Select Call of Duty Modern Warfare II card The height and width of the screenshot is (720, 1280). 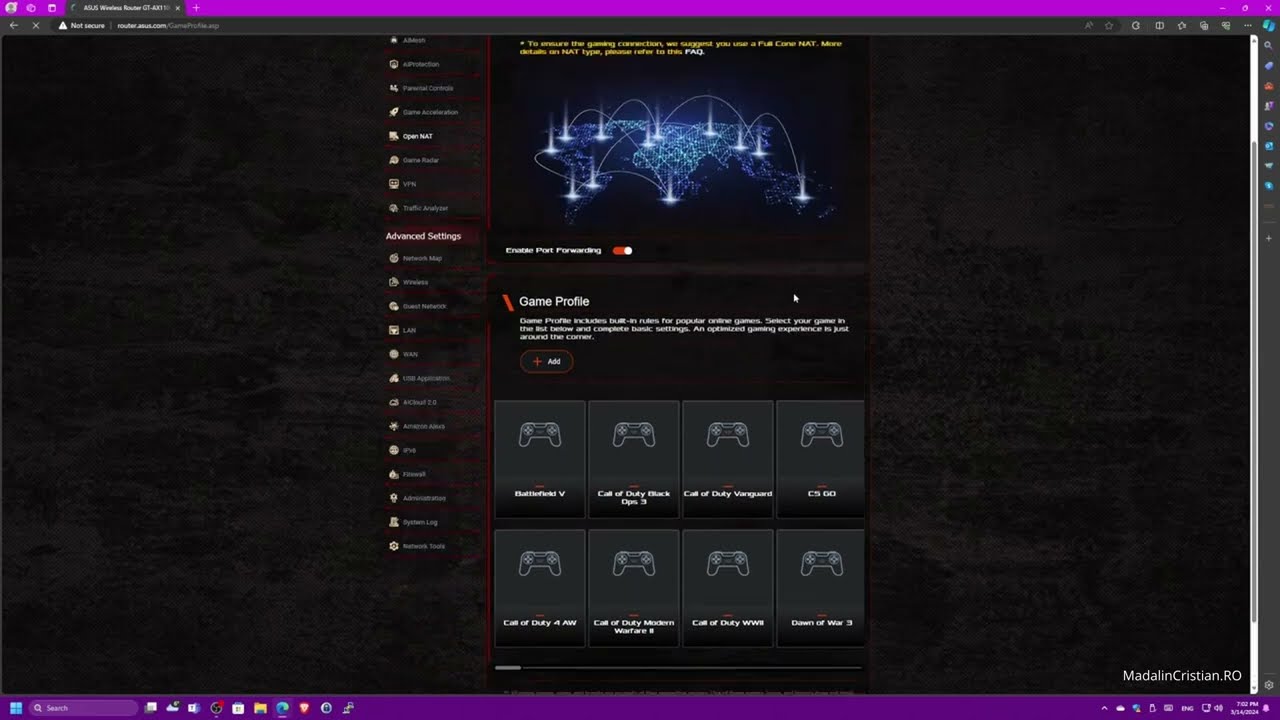click(x=634, y=588)
